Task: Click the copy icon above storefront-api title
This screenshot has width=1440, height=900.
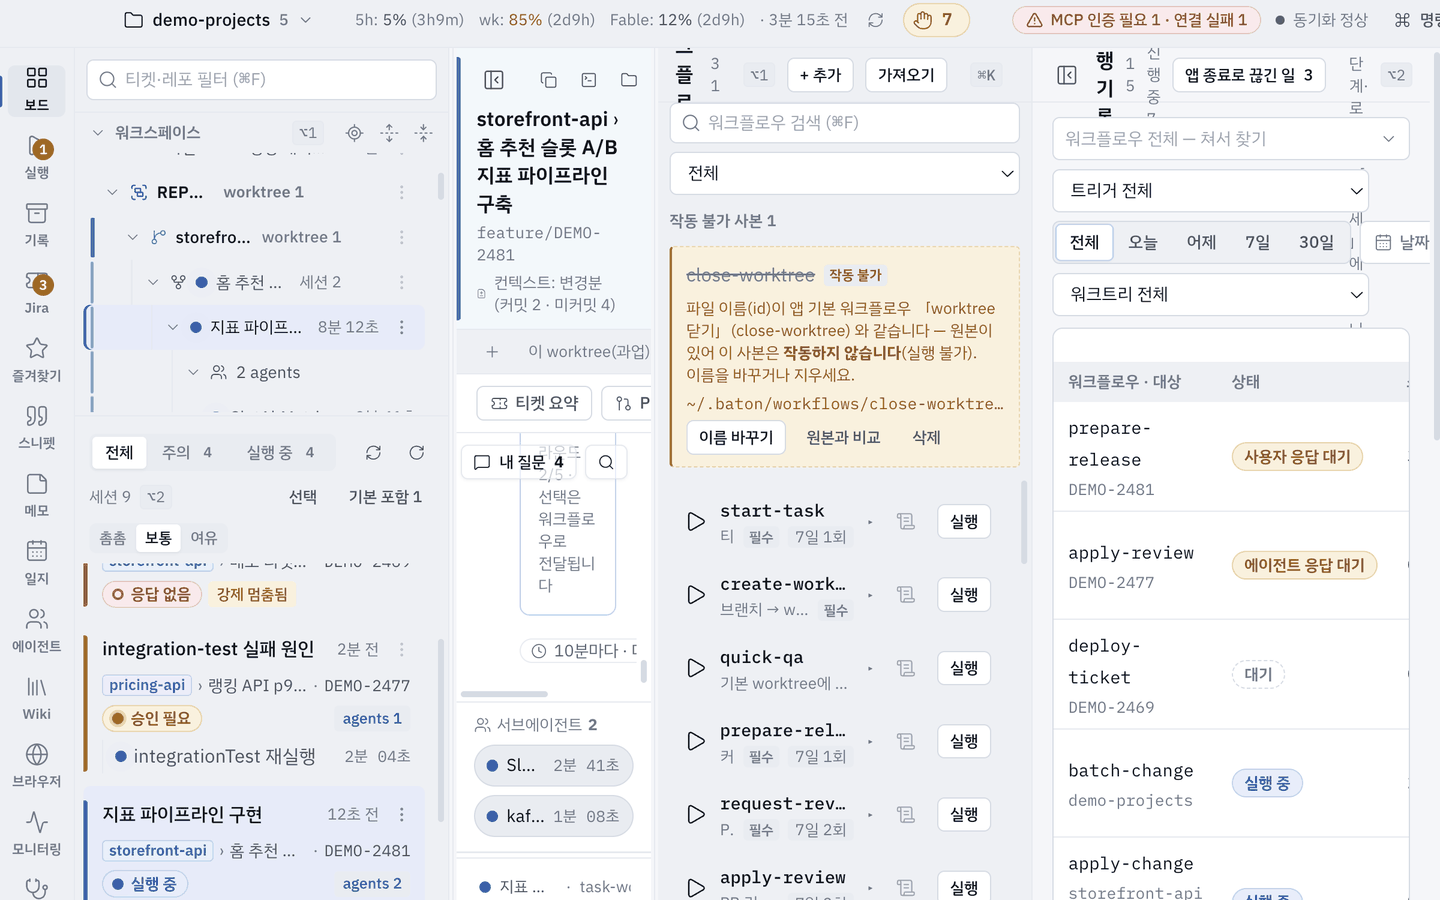Action: pos(548,80)
